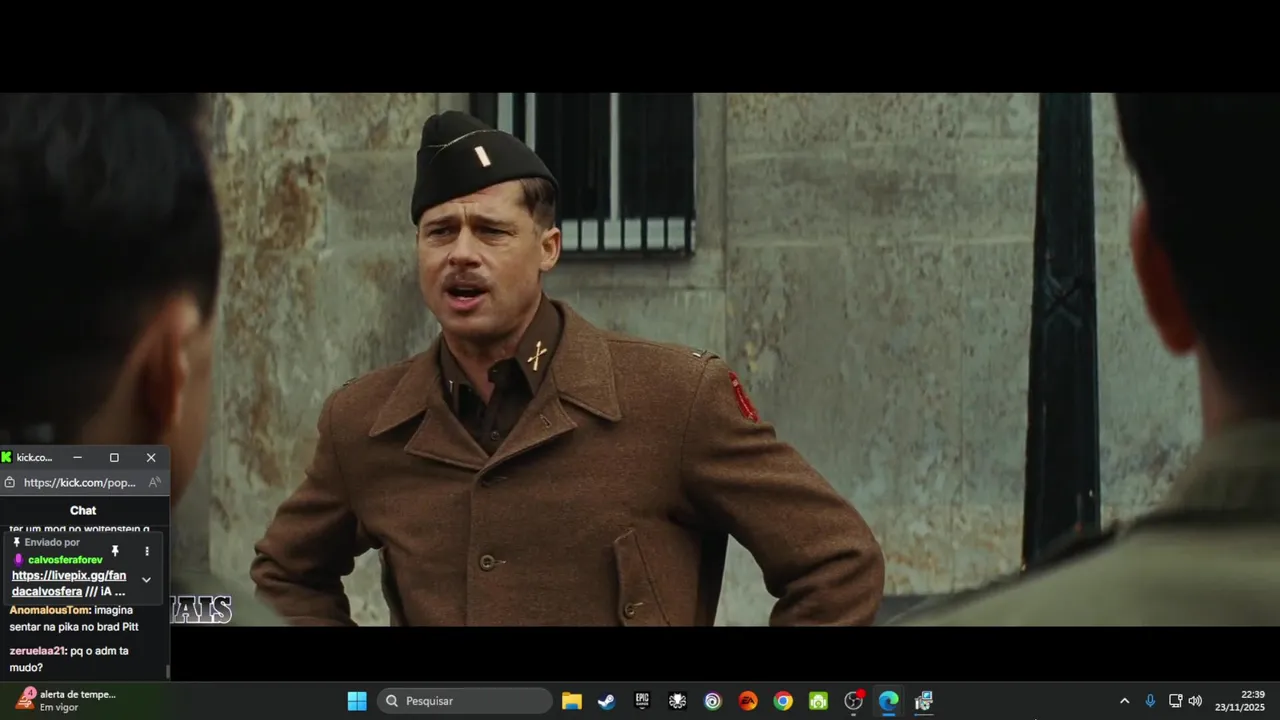
Task: Switch to Microsoft Edge in the taskbar
Action: (x=889, y=701)
